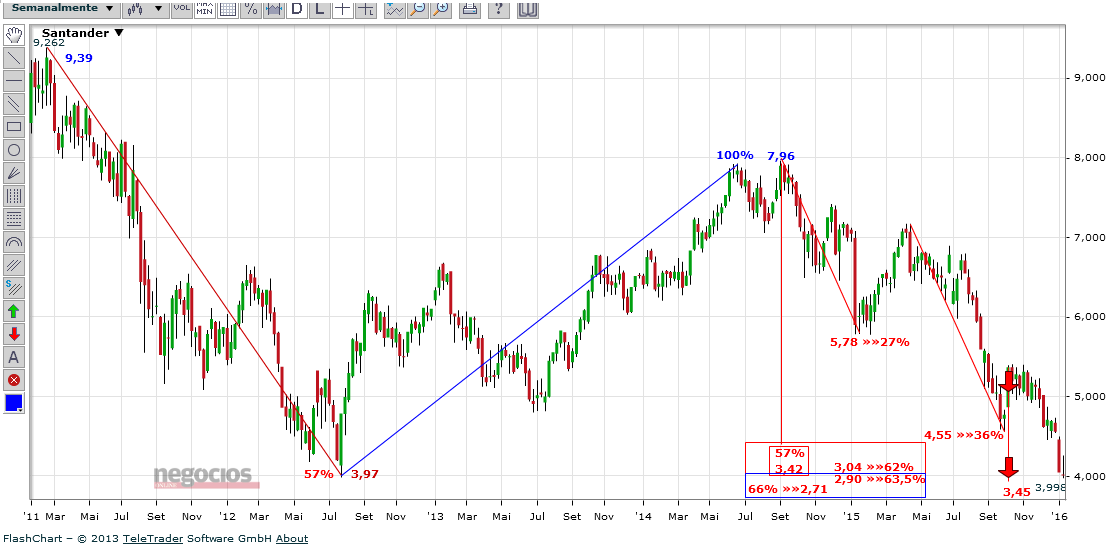Click the 9,262 price label
Screen dimensions: 1118x547
pos(49,43)
